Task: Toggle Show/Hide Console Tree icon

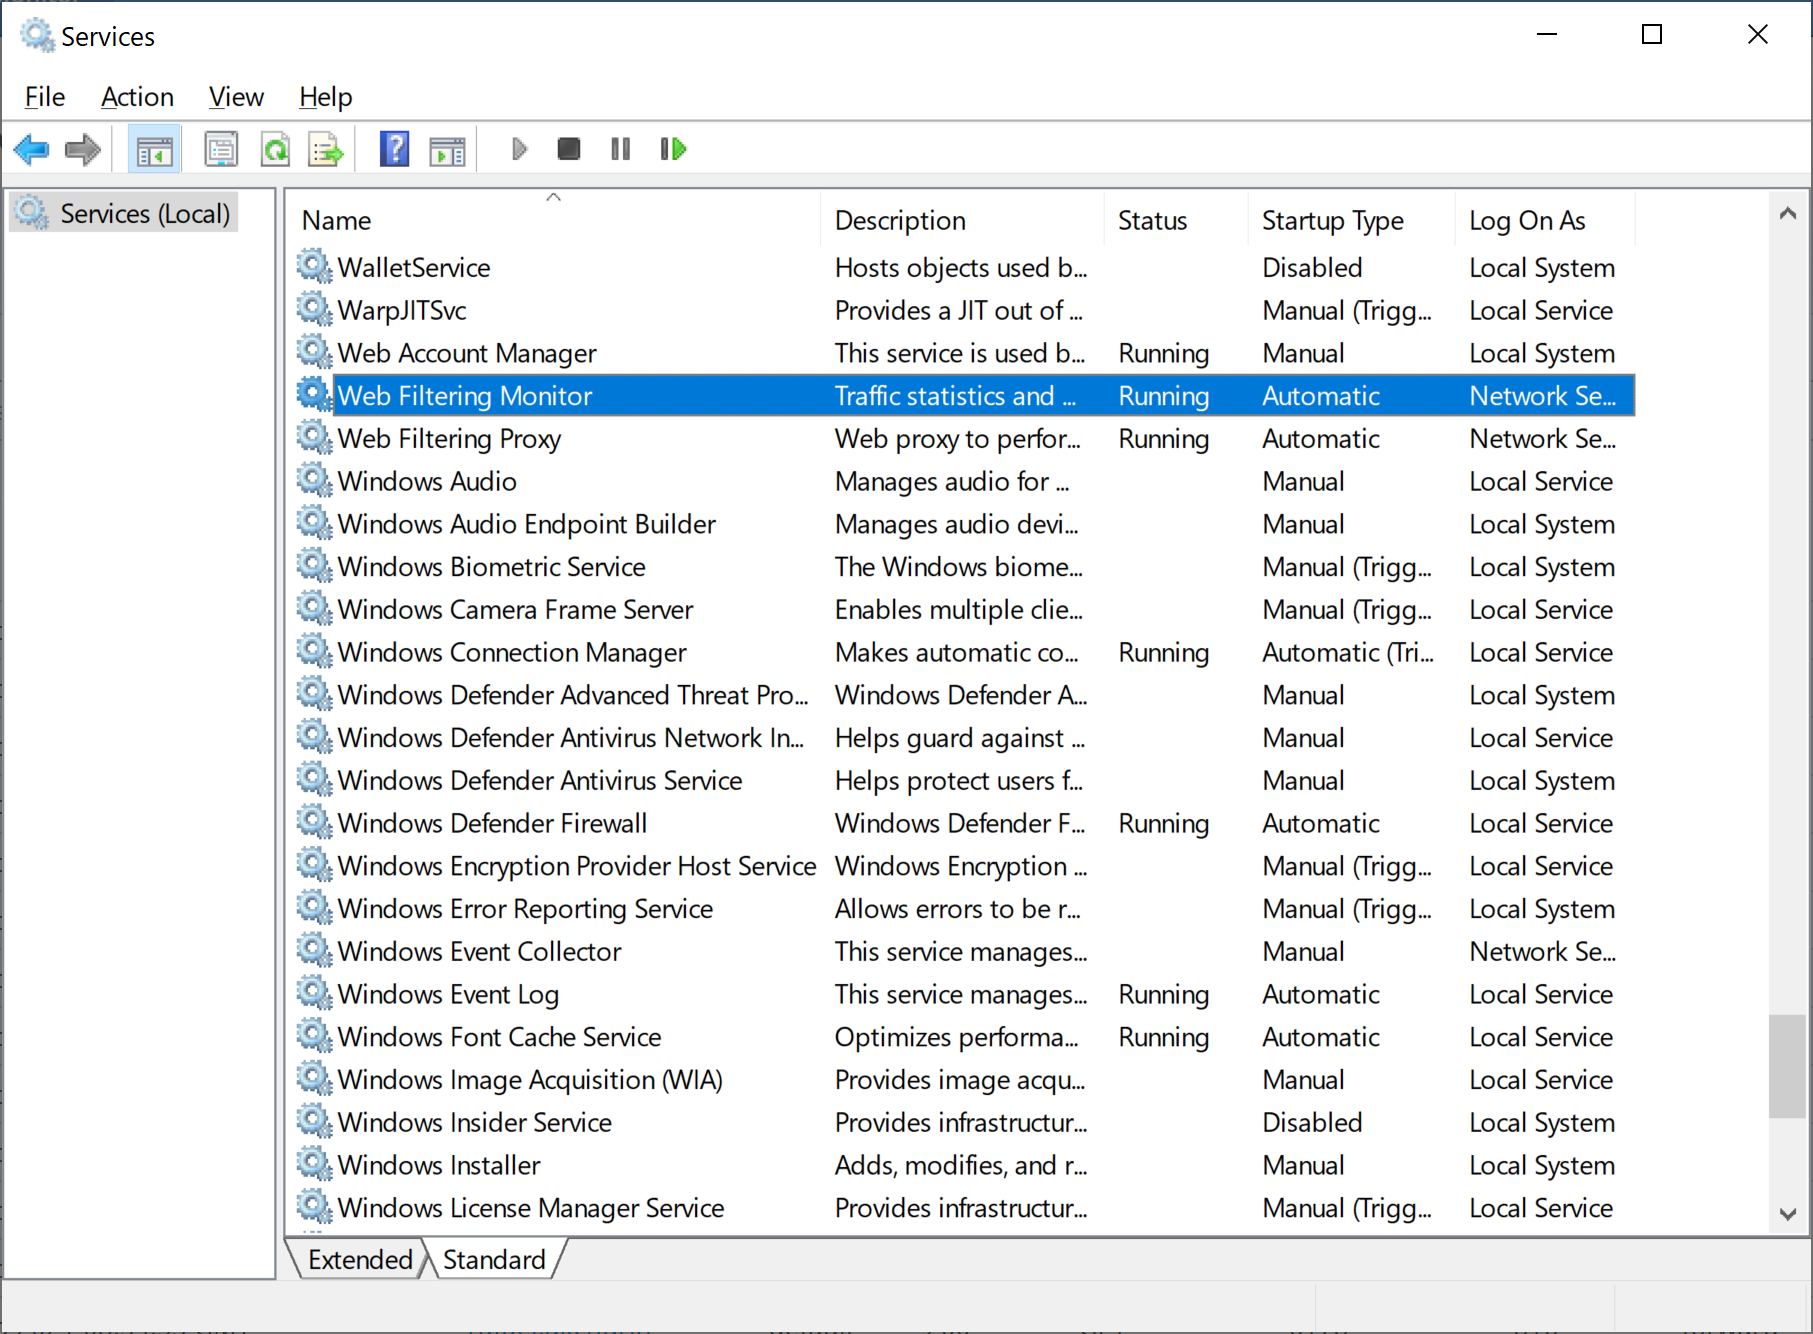Action: [x=154, y=150]
